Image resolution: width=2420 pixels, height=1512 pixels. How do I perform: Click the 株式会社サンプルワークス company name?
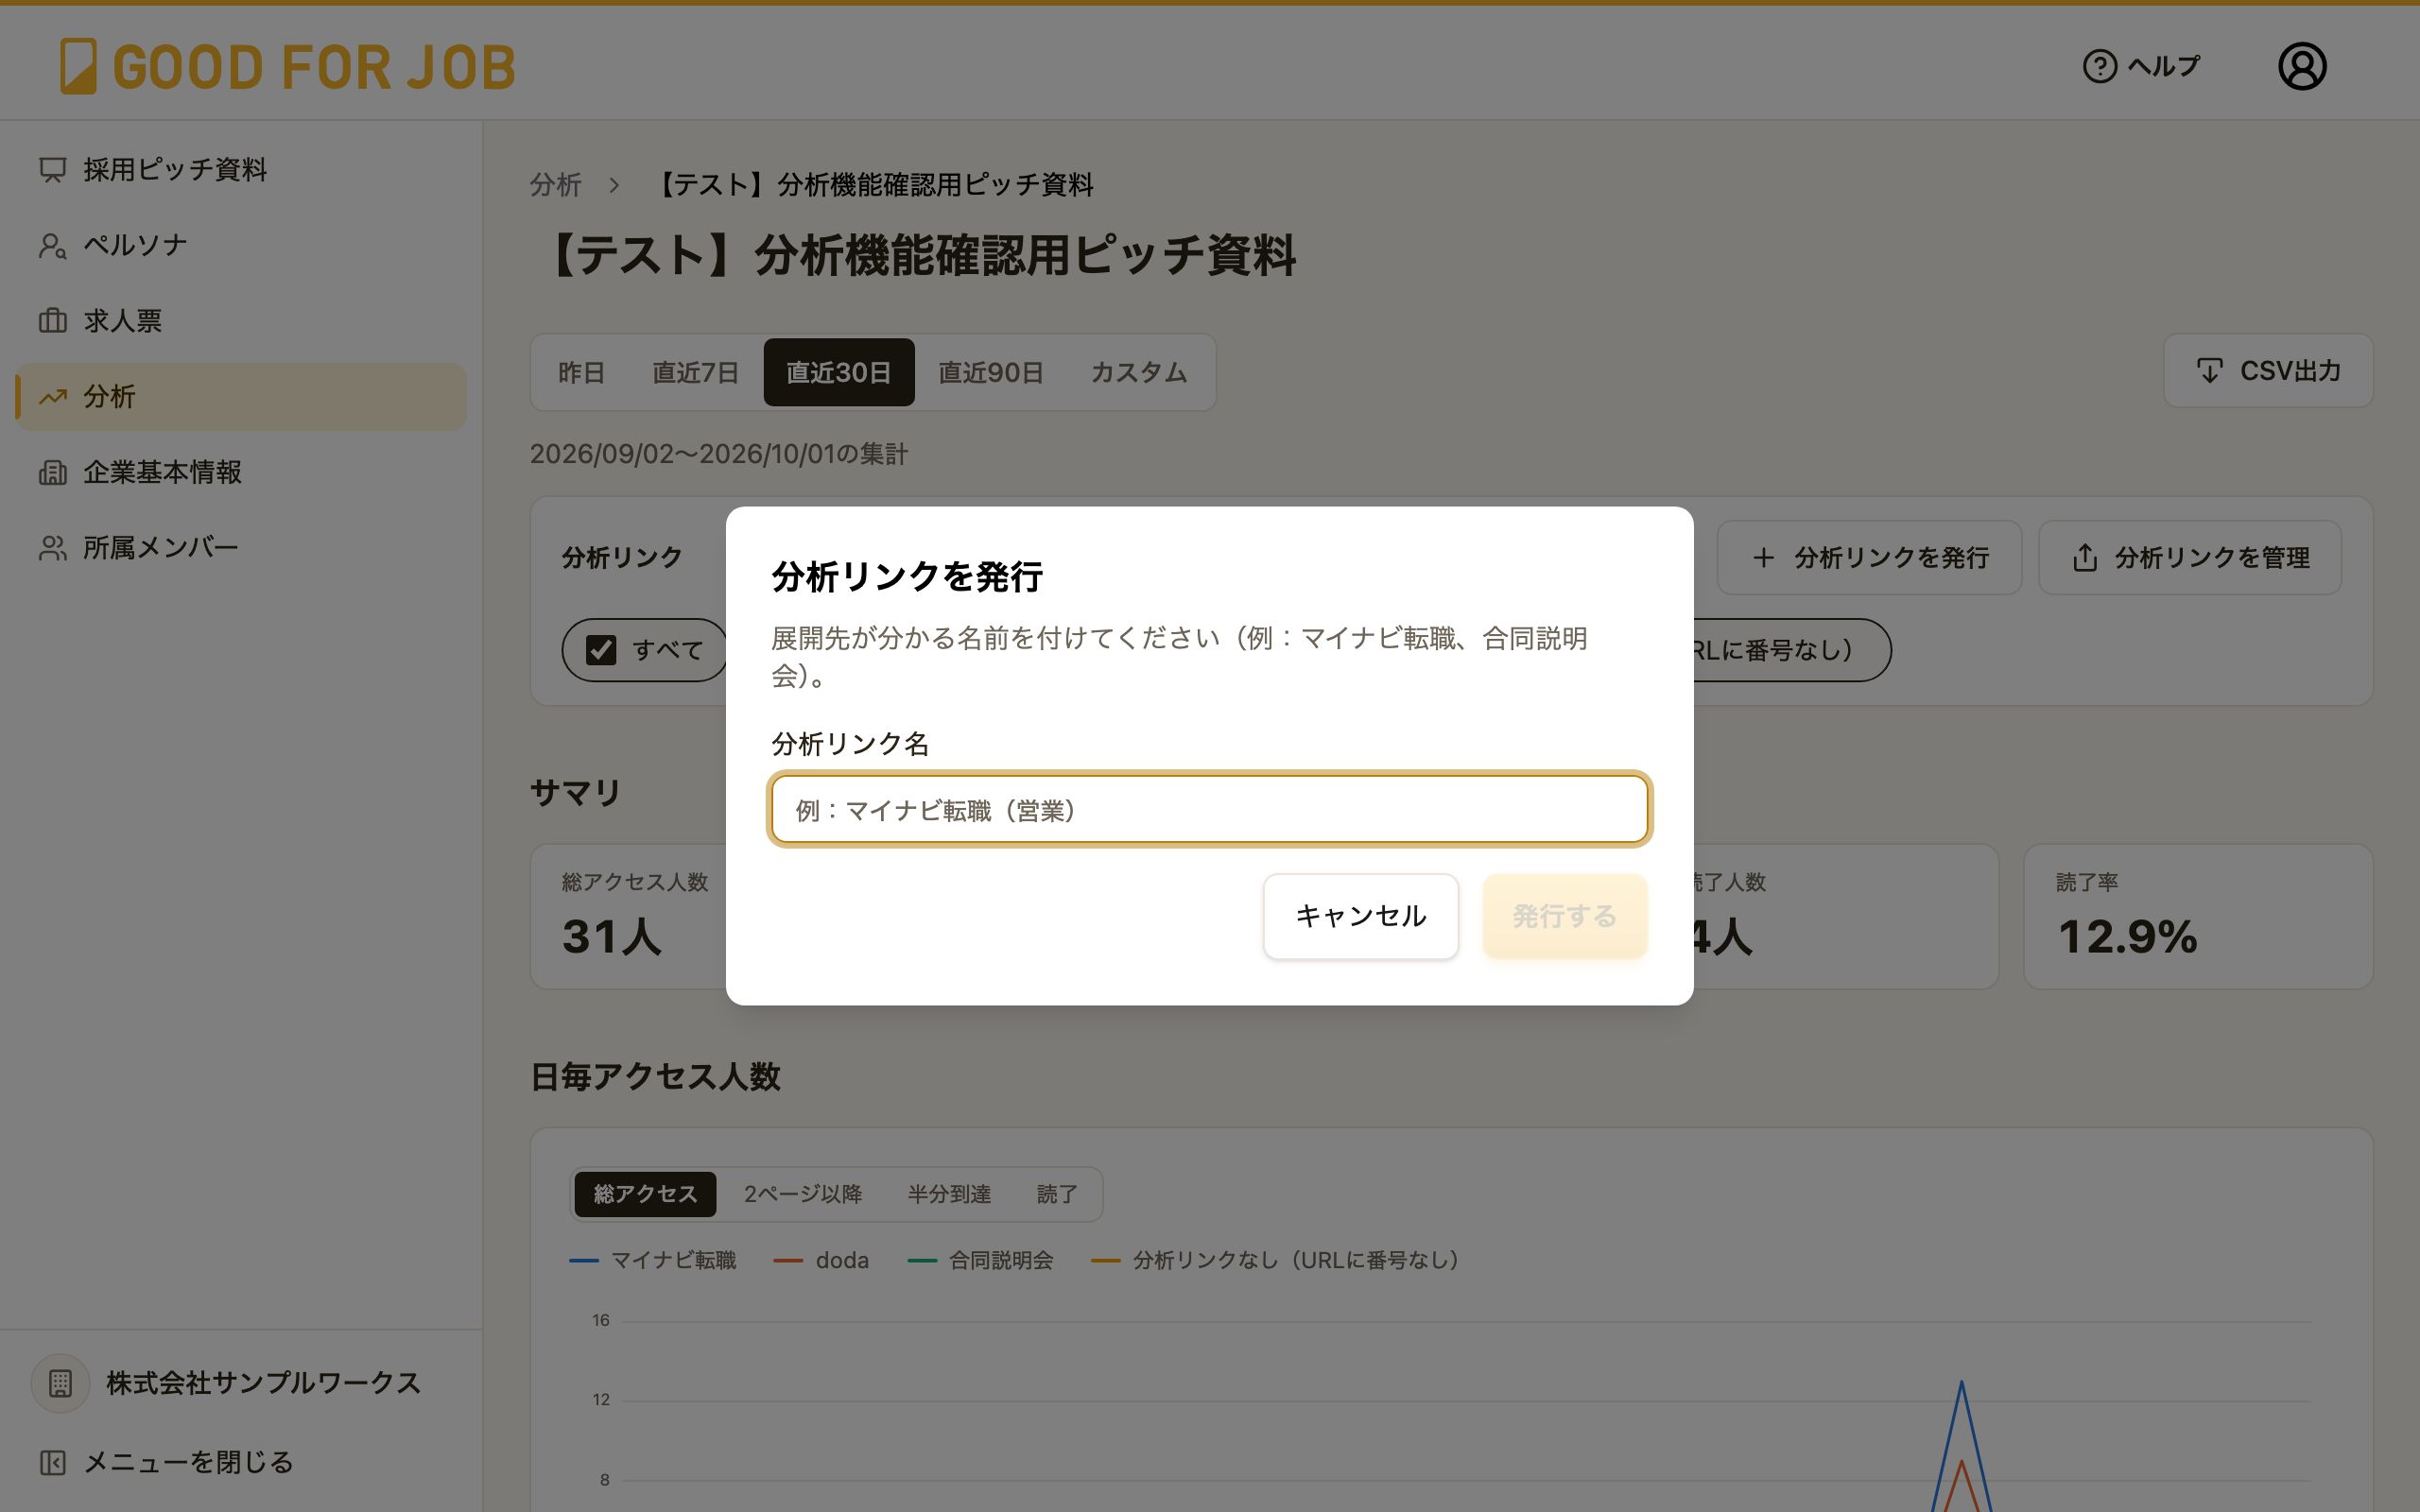click(x=263, y=1383)
